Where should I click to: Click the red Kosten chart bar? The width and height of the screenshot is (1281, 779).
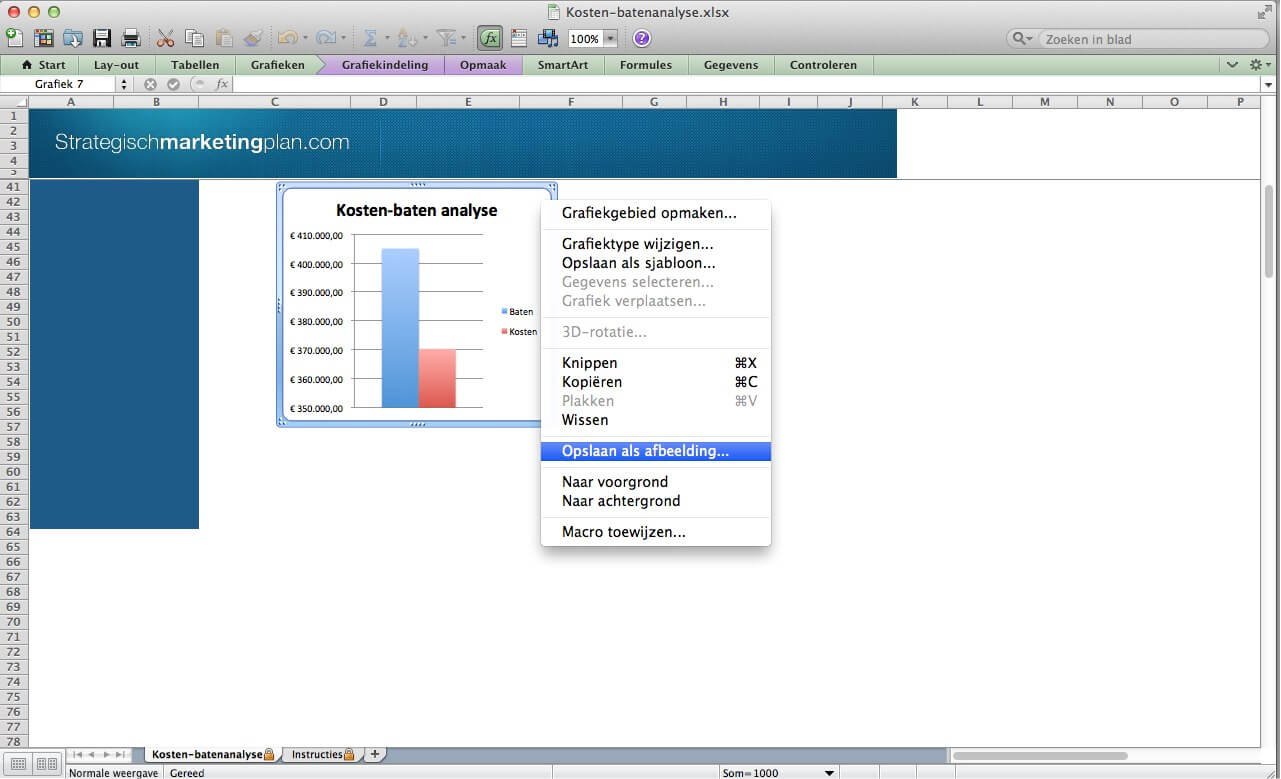[437, 378]
